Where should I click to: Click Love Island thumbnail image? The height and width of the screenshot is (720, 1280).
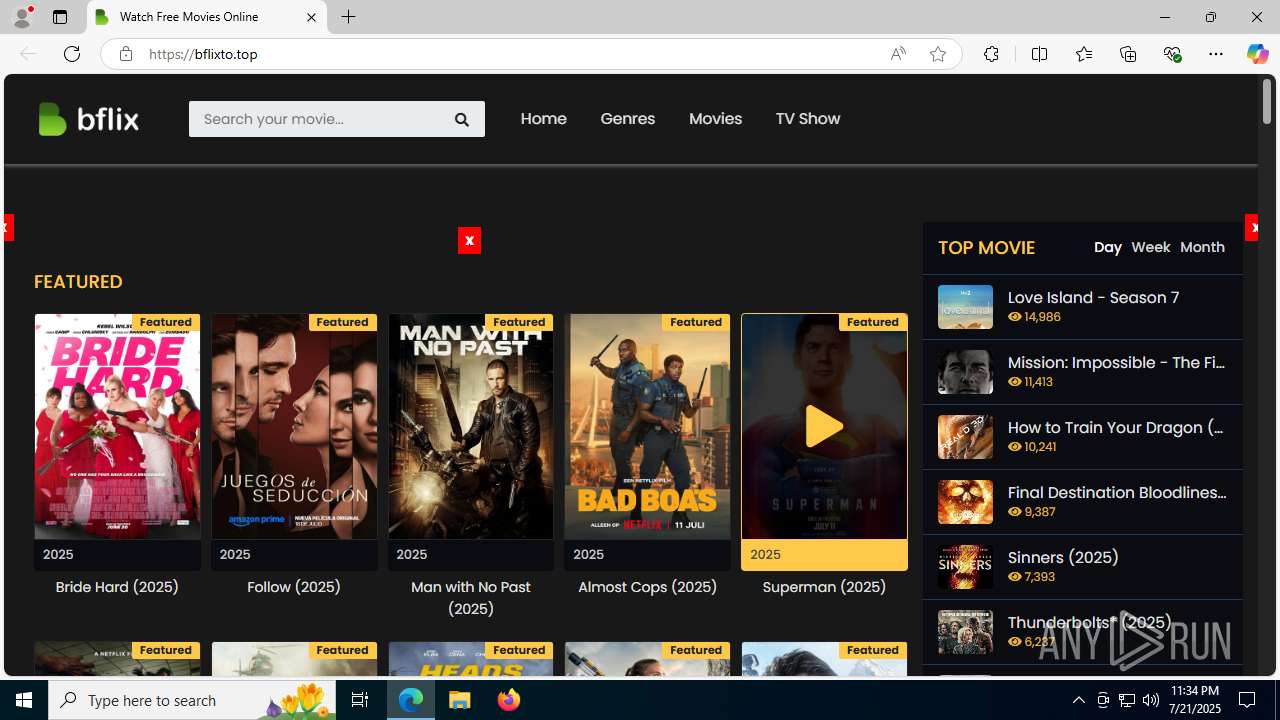(965, 307)
